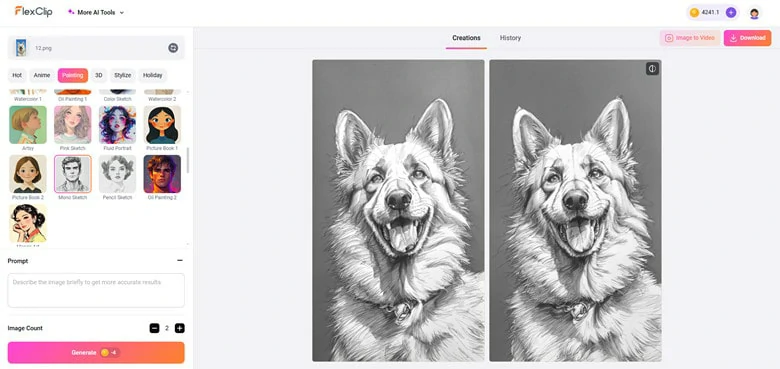The image size is (780, 369).
Task: Choose the Oil Painting 2 style
Action: click(x=162, y=174)
